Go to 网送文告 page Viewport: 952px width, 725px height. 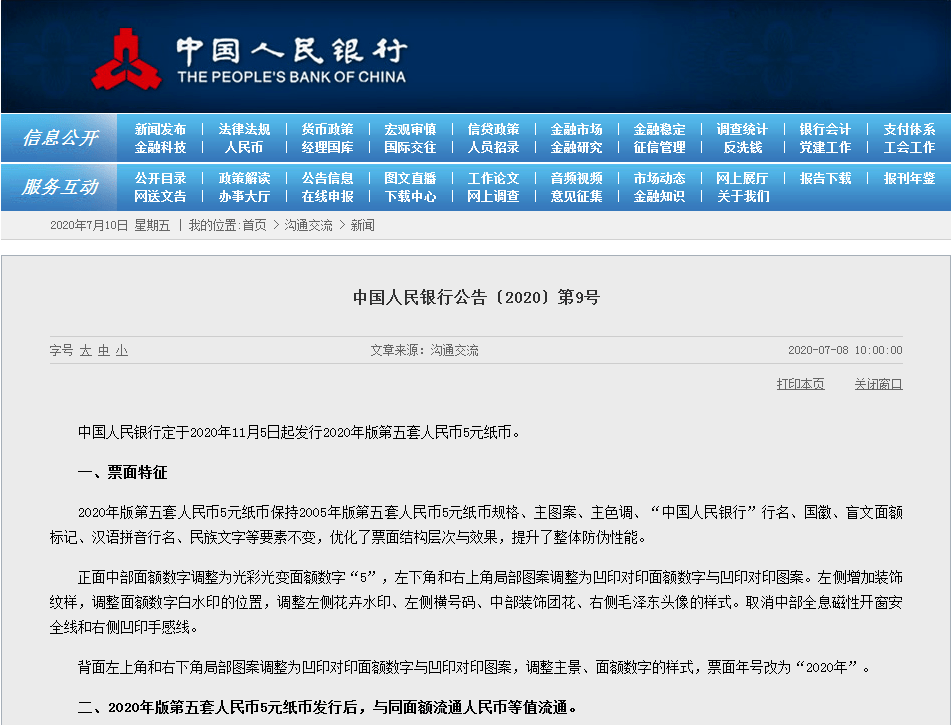click(160, 197)
